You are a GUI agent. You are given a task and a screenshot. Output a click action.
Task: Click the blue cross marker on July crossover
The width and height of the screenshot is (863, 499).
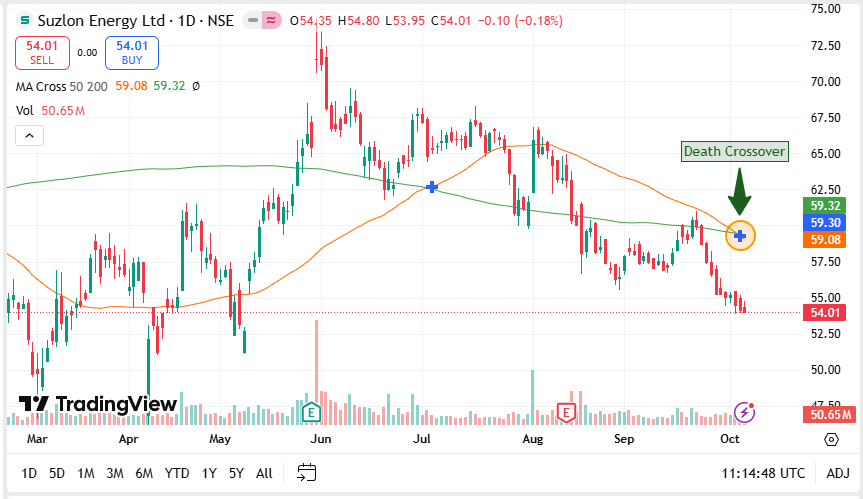point(431,187)
